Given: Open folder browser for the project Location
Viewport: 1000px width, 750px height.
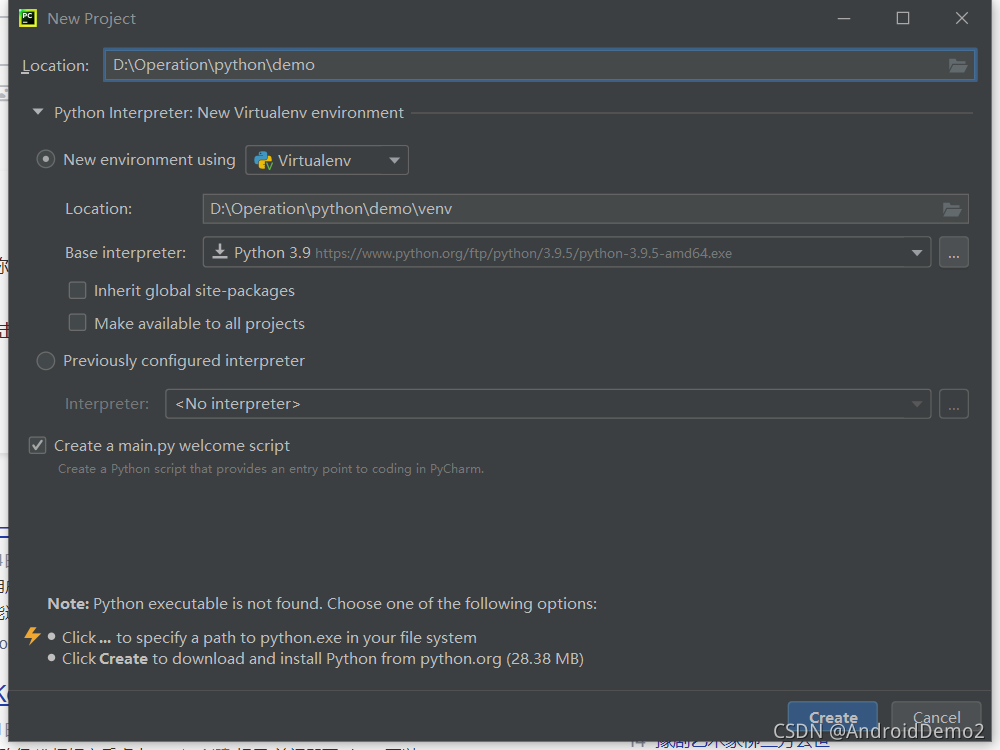Looking at the screenshot, I should [x=957, y=65].
